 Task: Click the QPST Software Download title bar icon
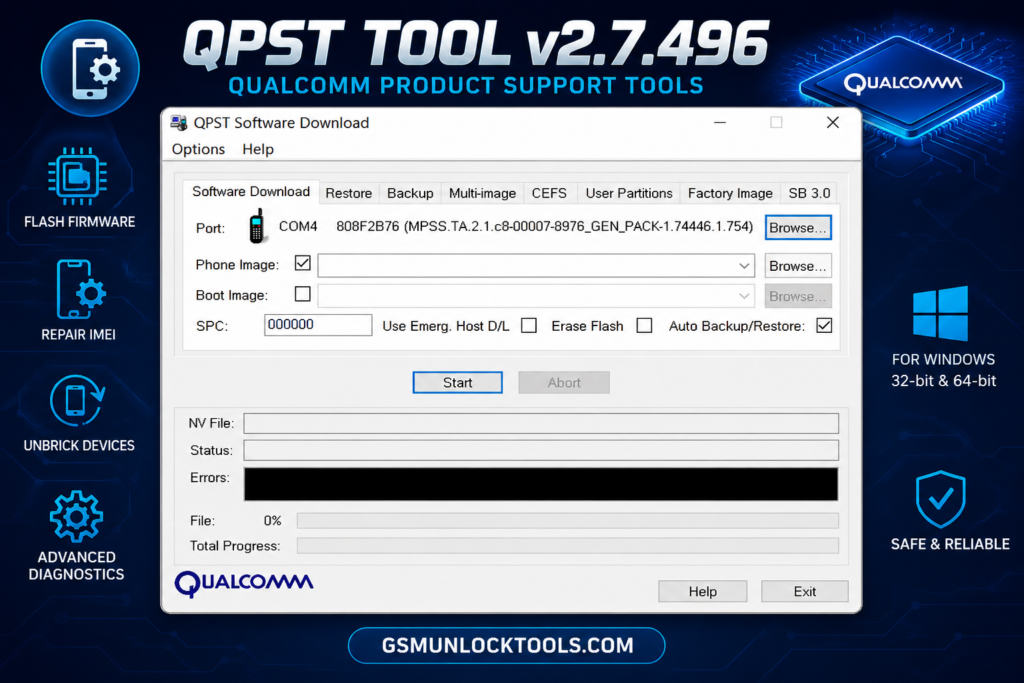point(178,123)
